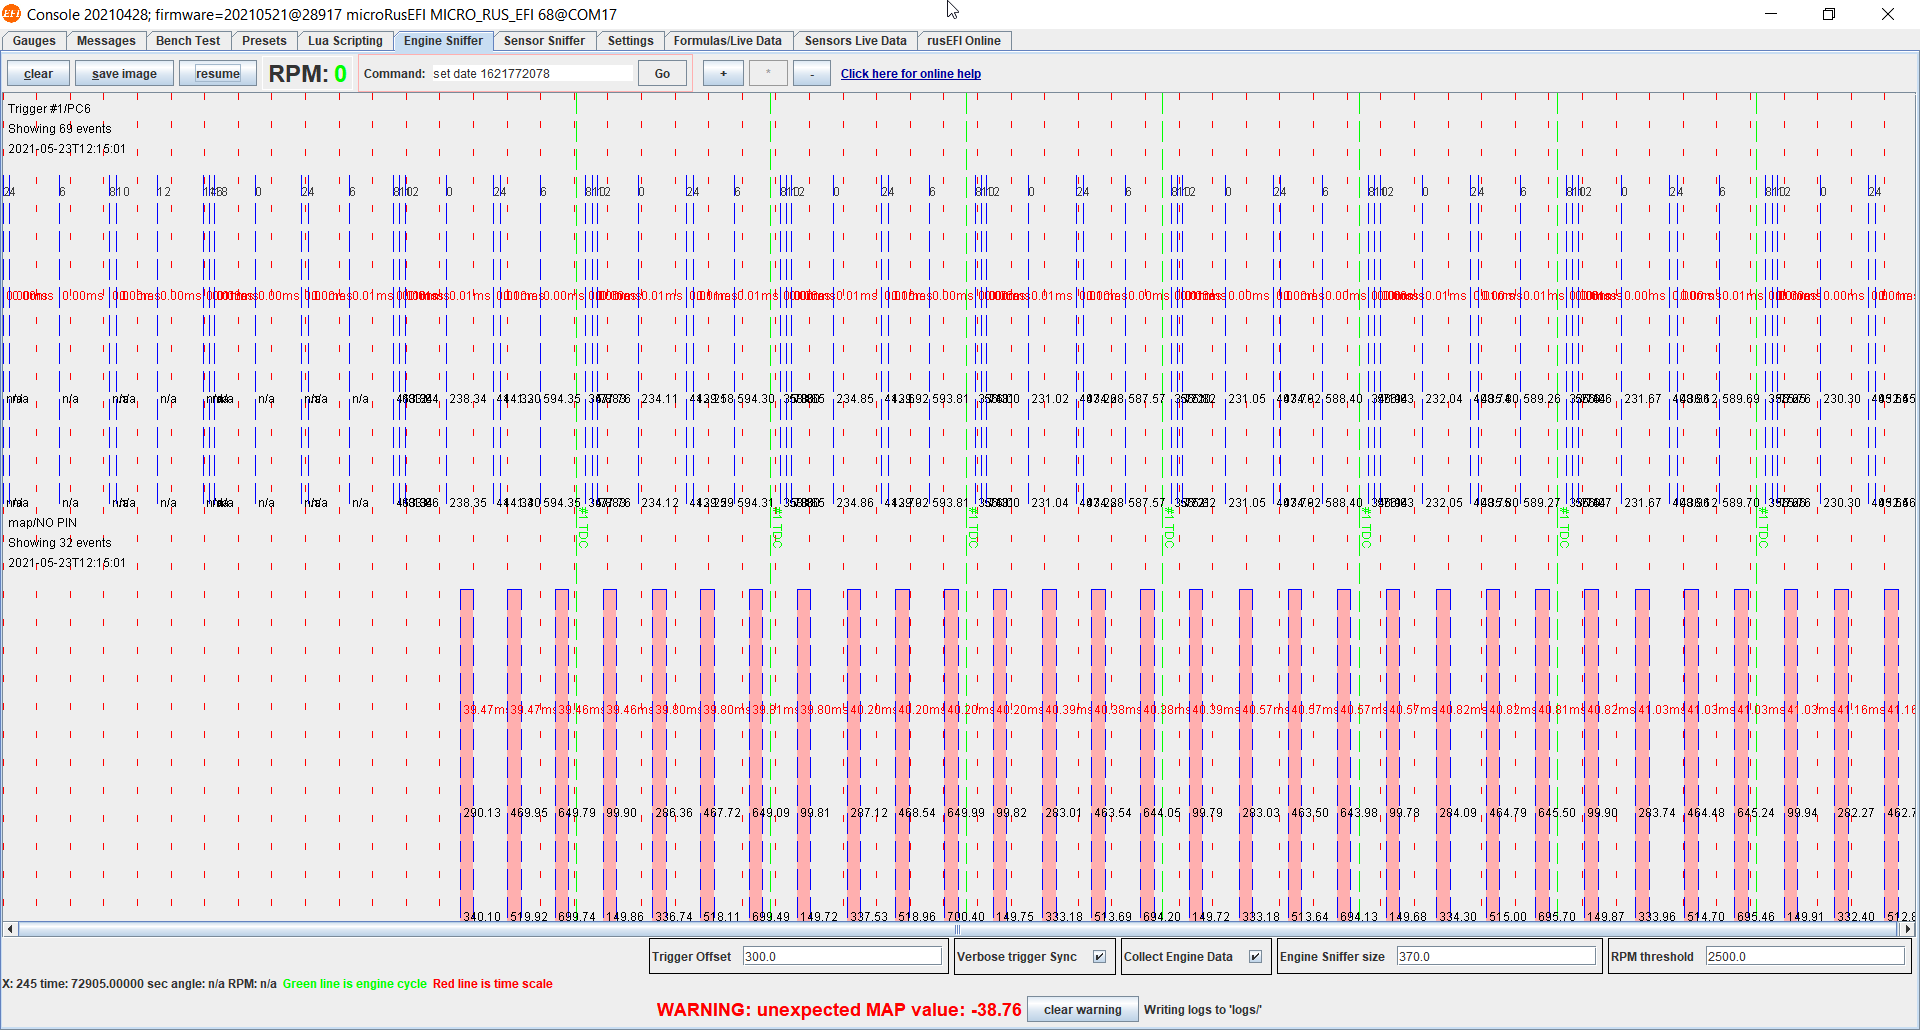Switch to Sensors Live Data tab

tap(855, 41)
